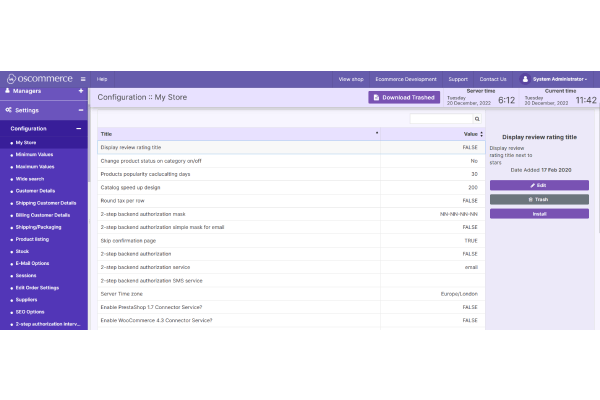Click the oscommerce logo

click(40, 79)
